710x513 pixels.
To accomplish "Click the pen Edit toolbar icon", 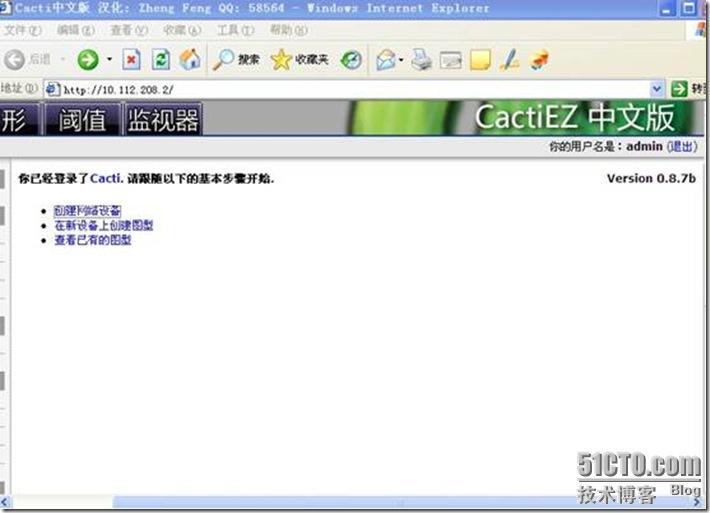I will pyautogui.click(x=509, y=60).
